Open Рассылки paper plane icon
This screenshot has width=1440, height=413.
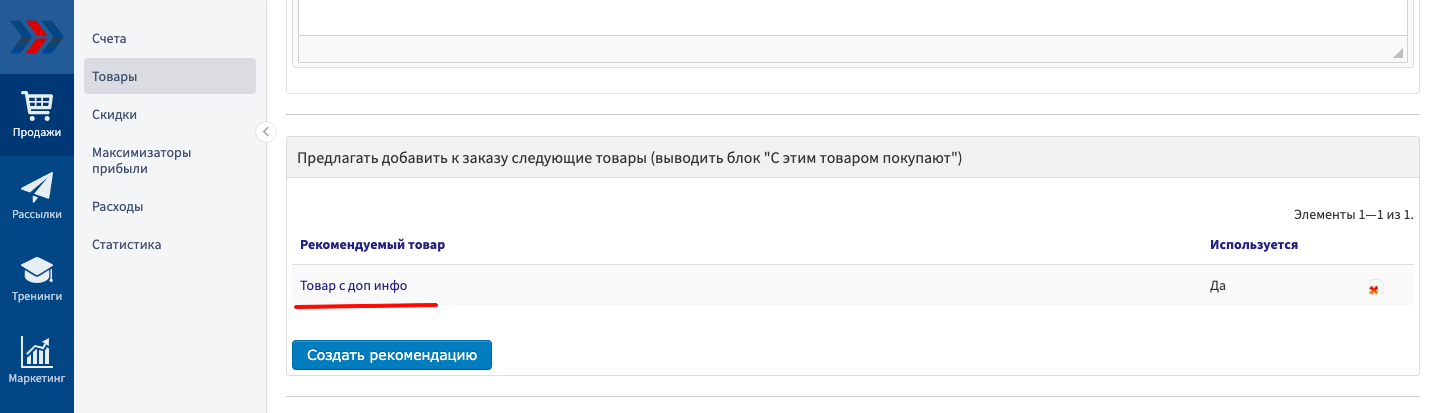(x=37, y=188)
